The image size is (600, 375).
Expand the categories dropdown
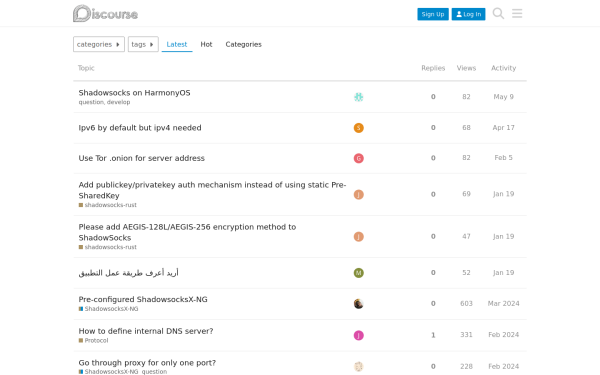[x=99, y=44]
